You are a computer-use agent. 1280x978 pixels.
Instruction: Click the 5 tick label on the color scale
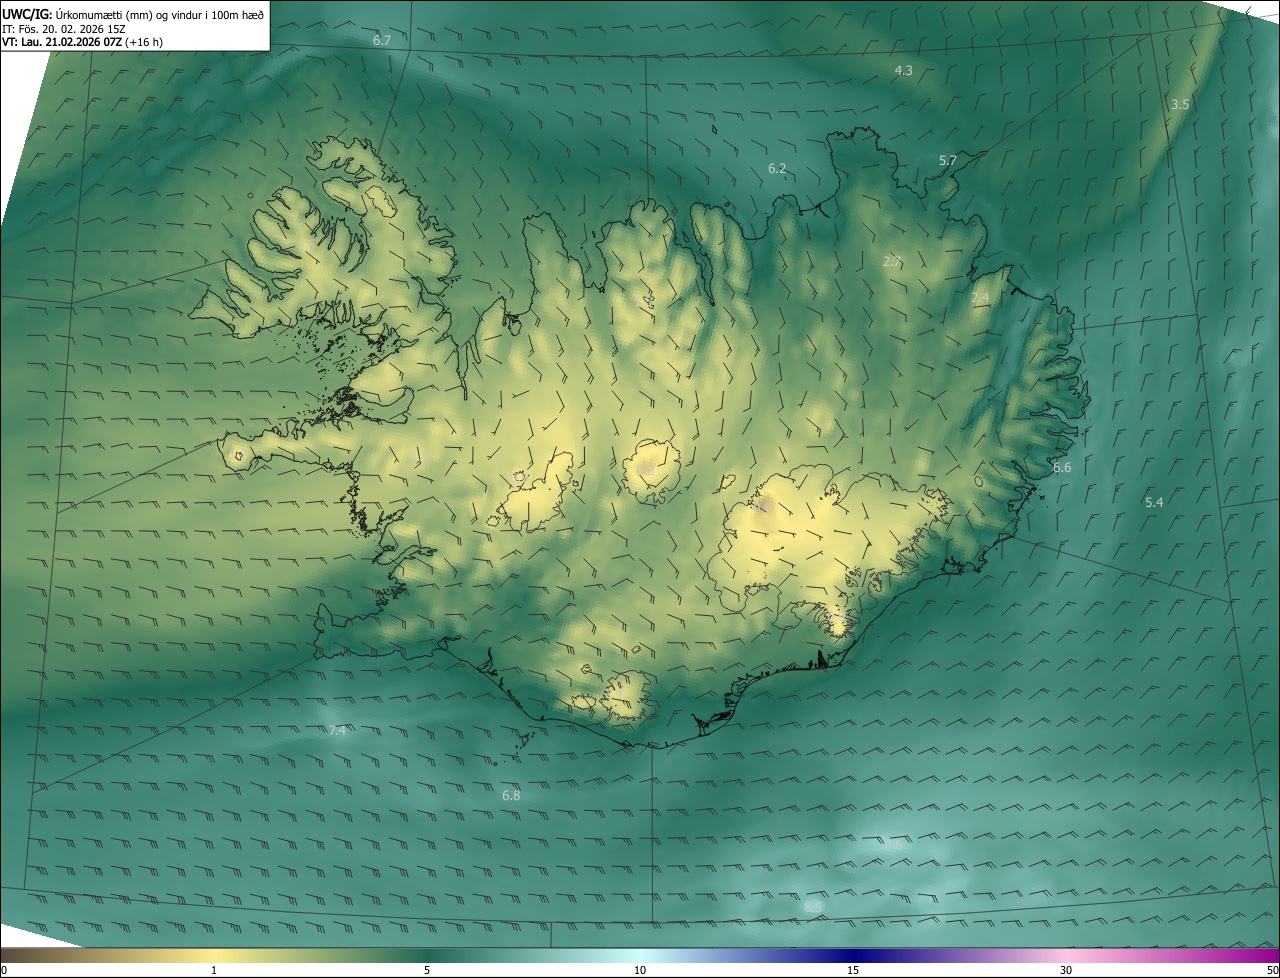click(x=427, y=970)
